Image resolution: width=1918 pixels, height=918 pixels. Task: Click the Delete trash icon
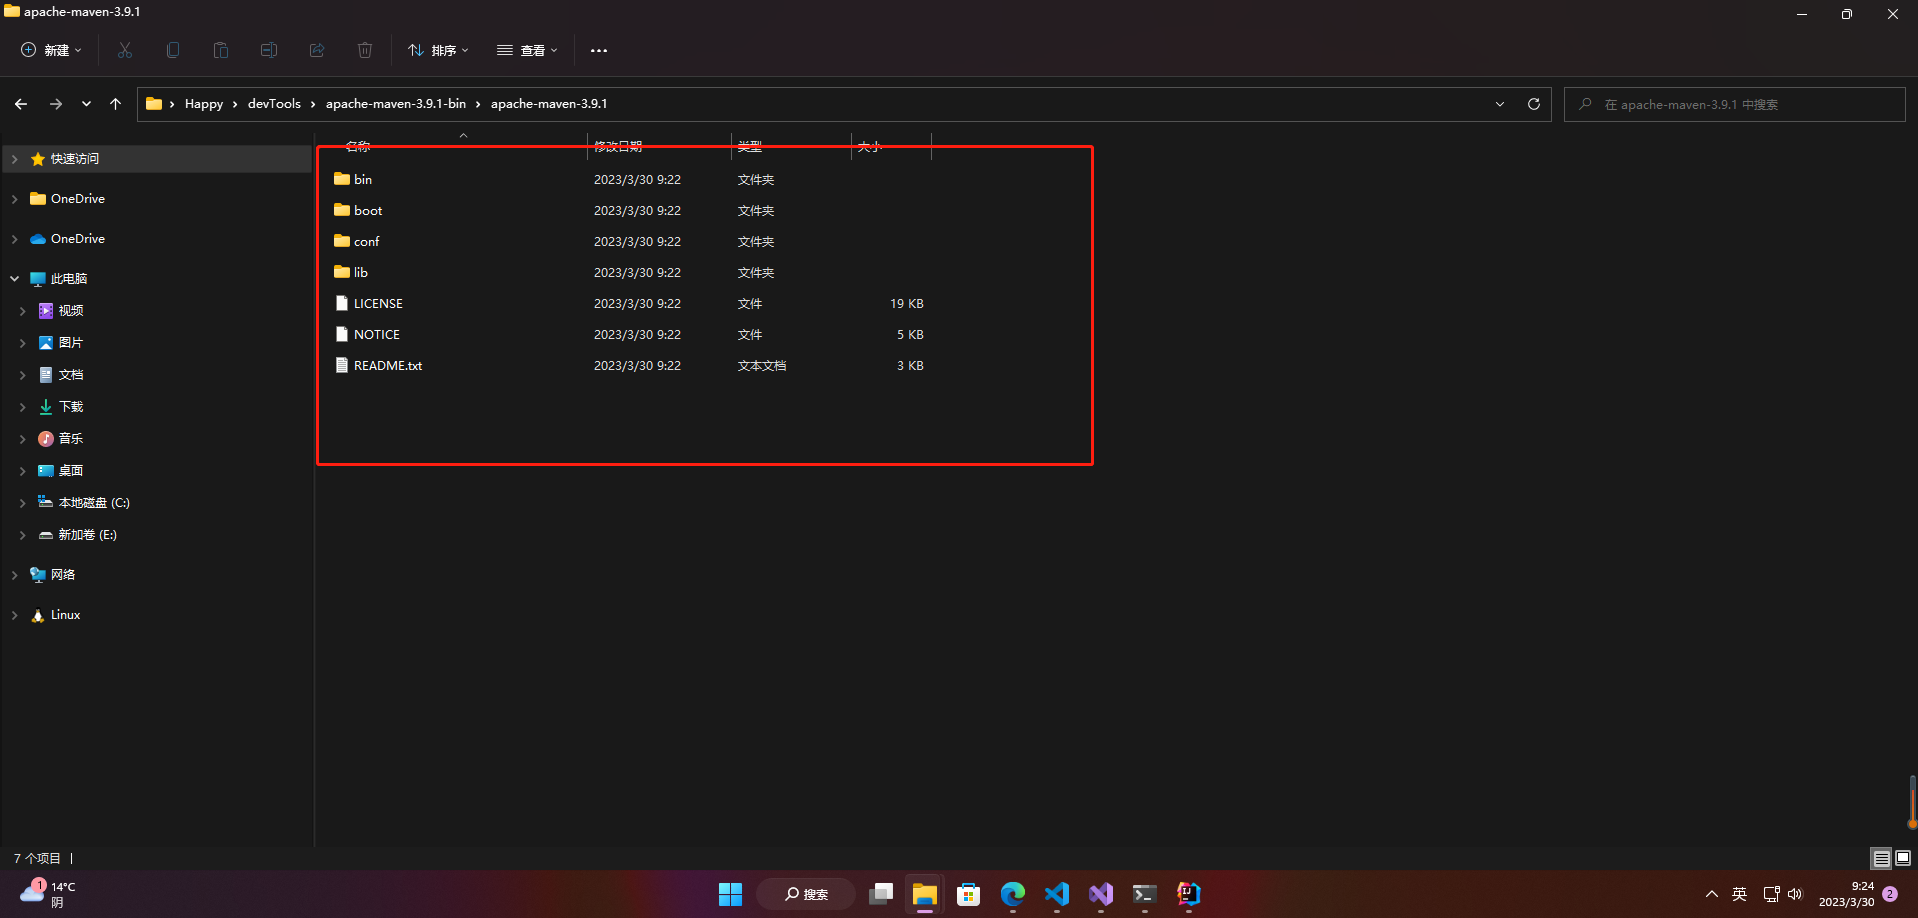pos(365,50)
